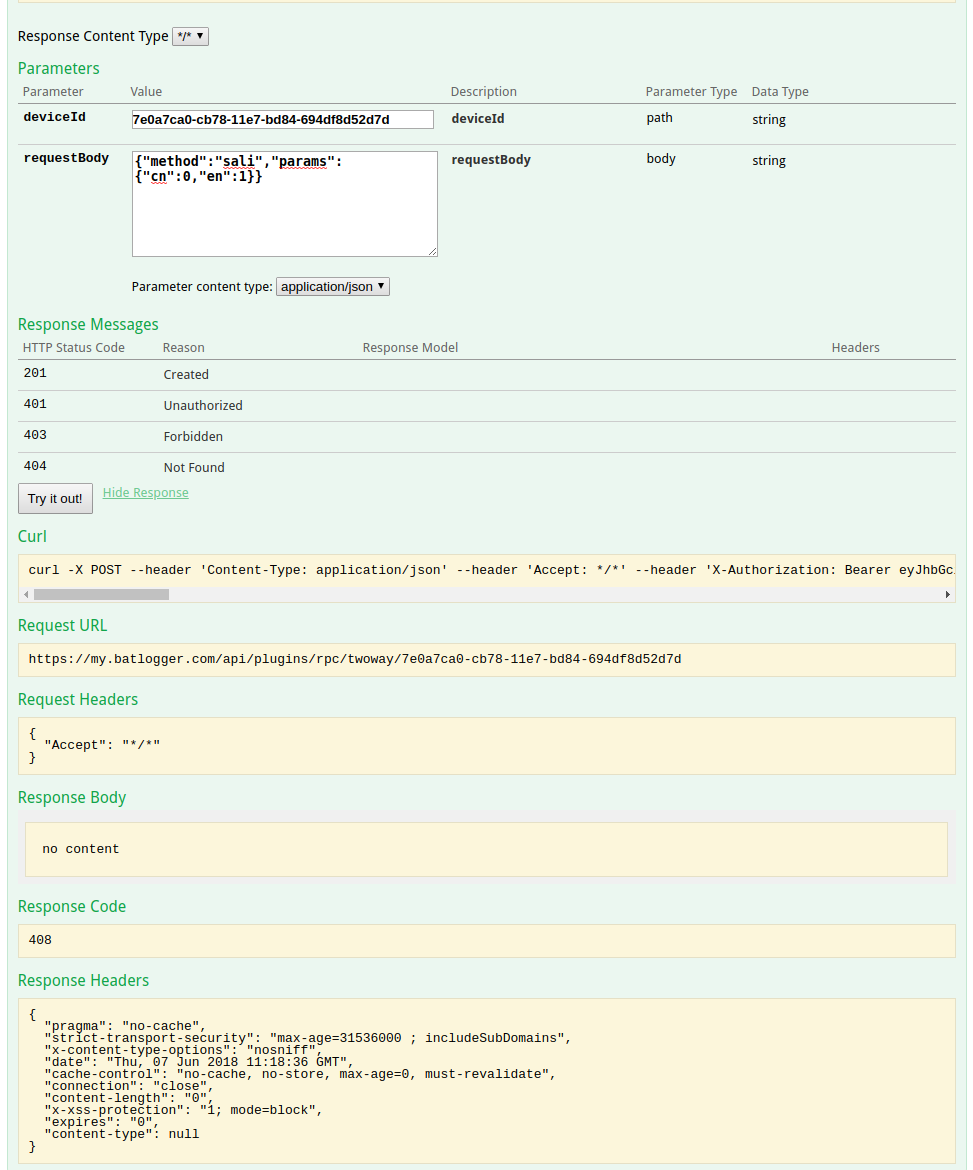Click the Parameters section heading
Image resolution: width=973 pixels, height=1170 pixels.
[58, 68]
